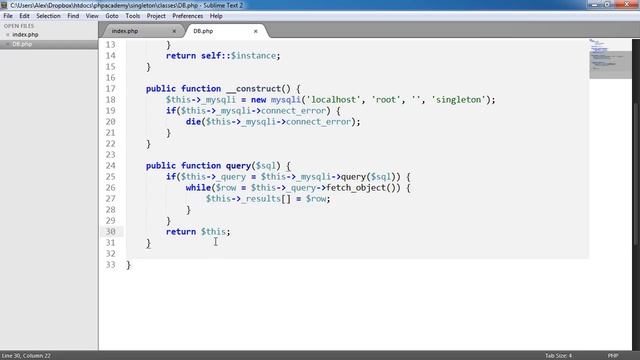
Task: Click the 'die' call on line 20
Action: tap(193, 122)
